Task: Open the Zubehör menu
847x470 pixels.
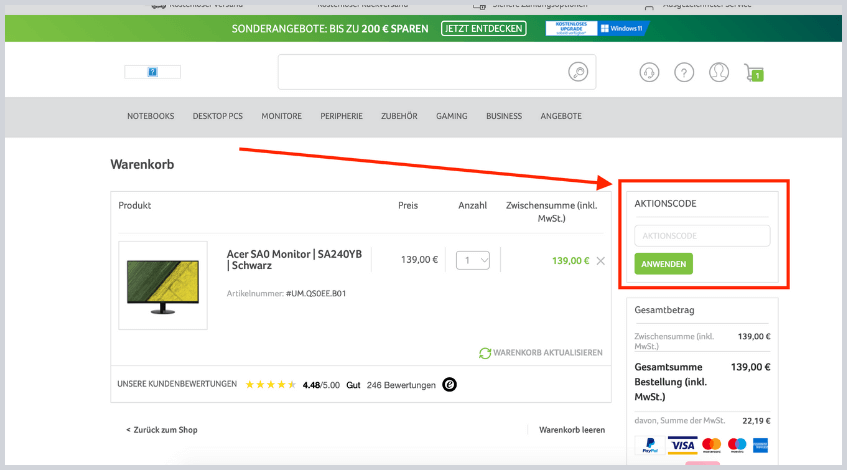Action: tap(399, 116)
